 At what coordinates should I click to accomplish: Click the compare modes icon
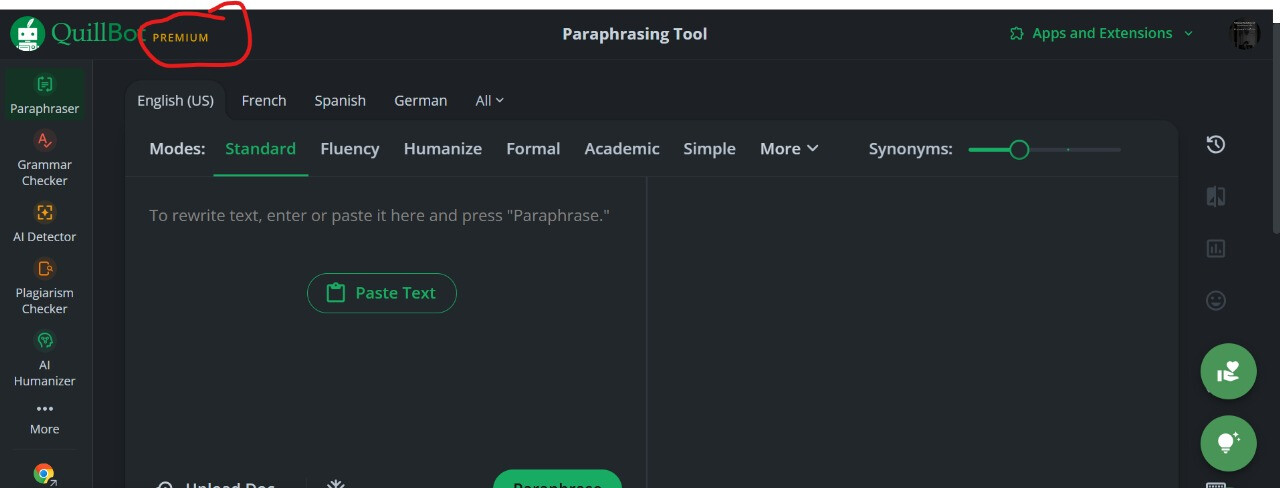[x=1215, y=197]
